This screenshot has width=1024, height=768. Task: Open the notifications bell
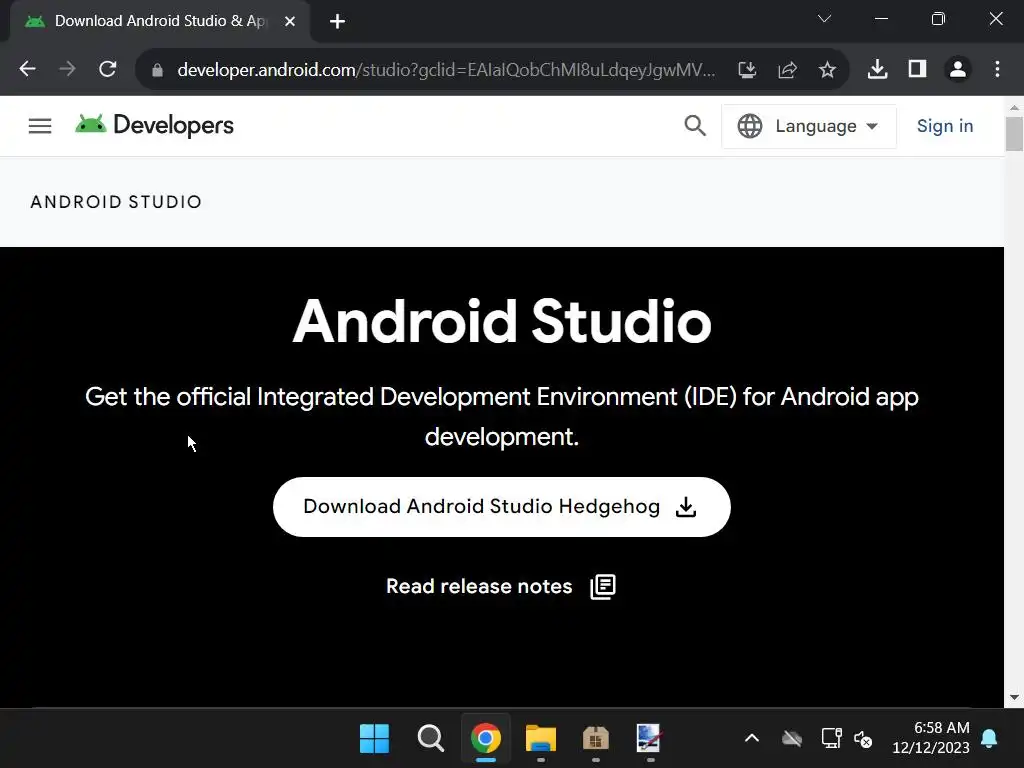(x=989, y=739)
